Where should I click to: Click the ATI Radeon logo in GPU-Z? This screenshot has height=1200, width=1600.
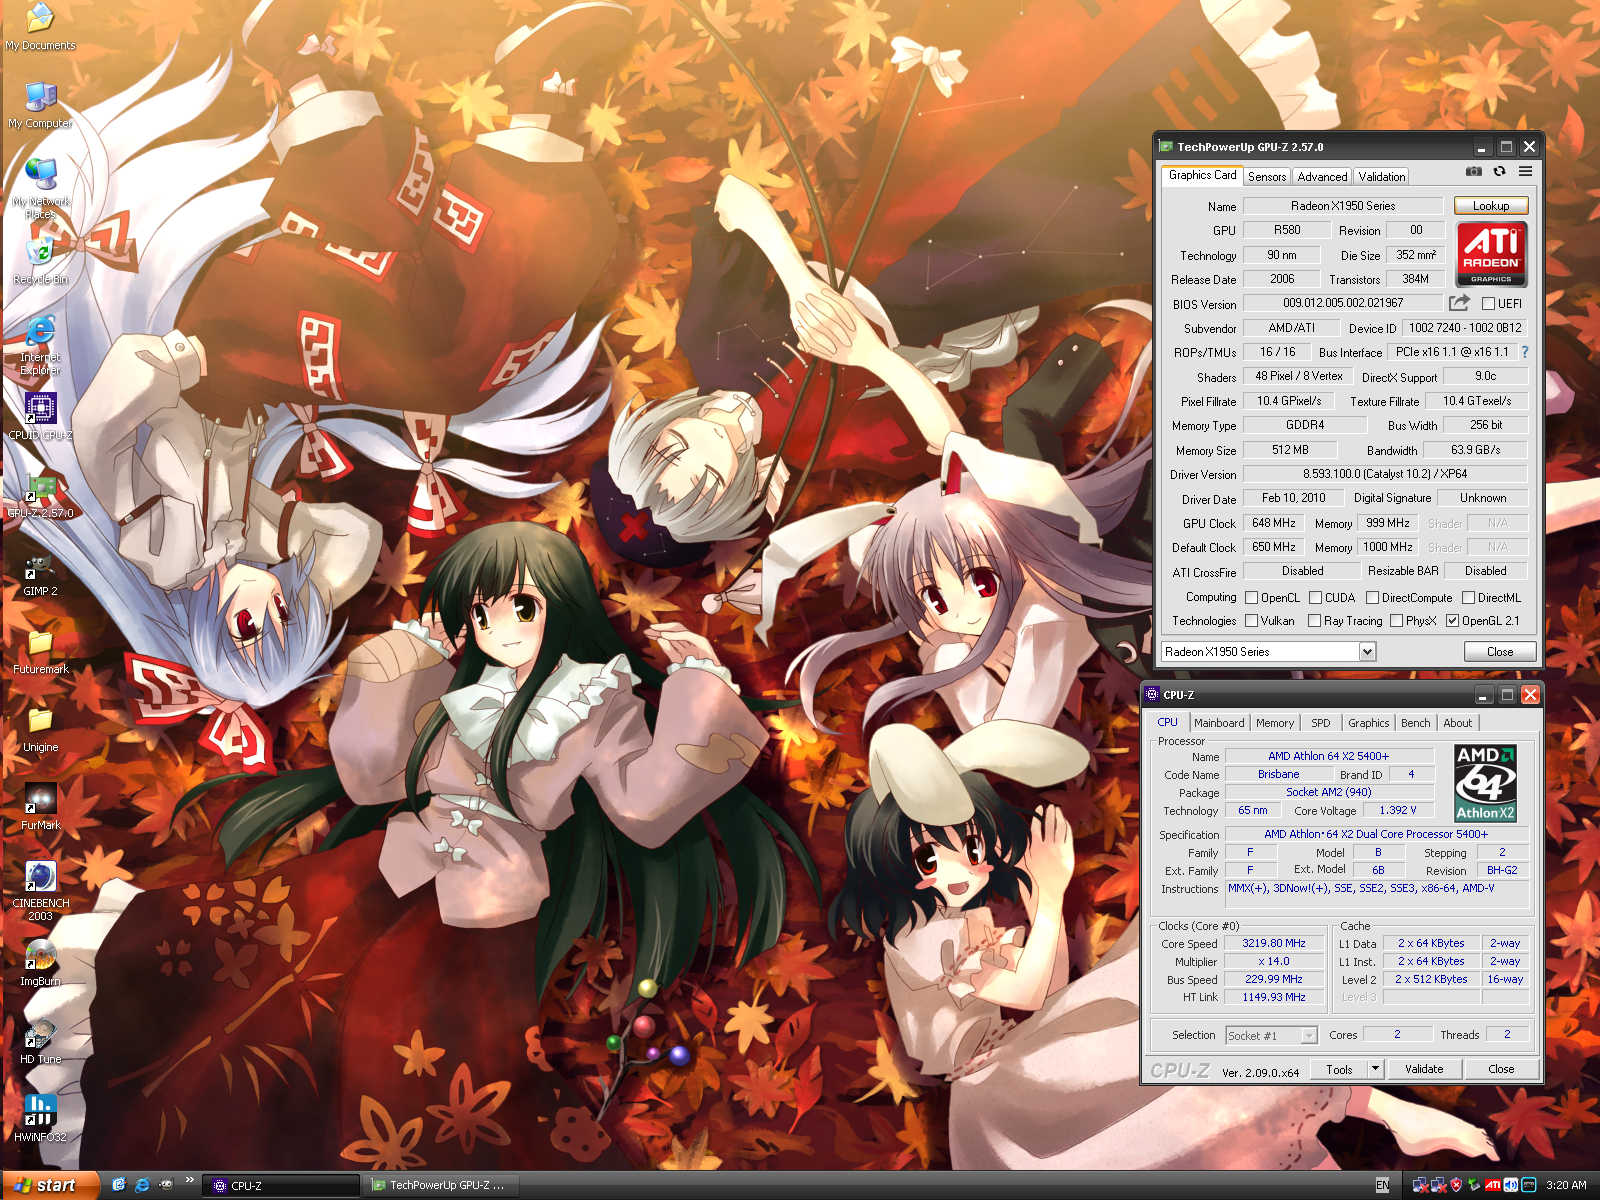[x=1491, y=254]
